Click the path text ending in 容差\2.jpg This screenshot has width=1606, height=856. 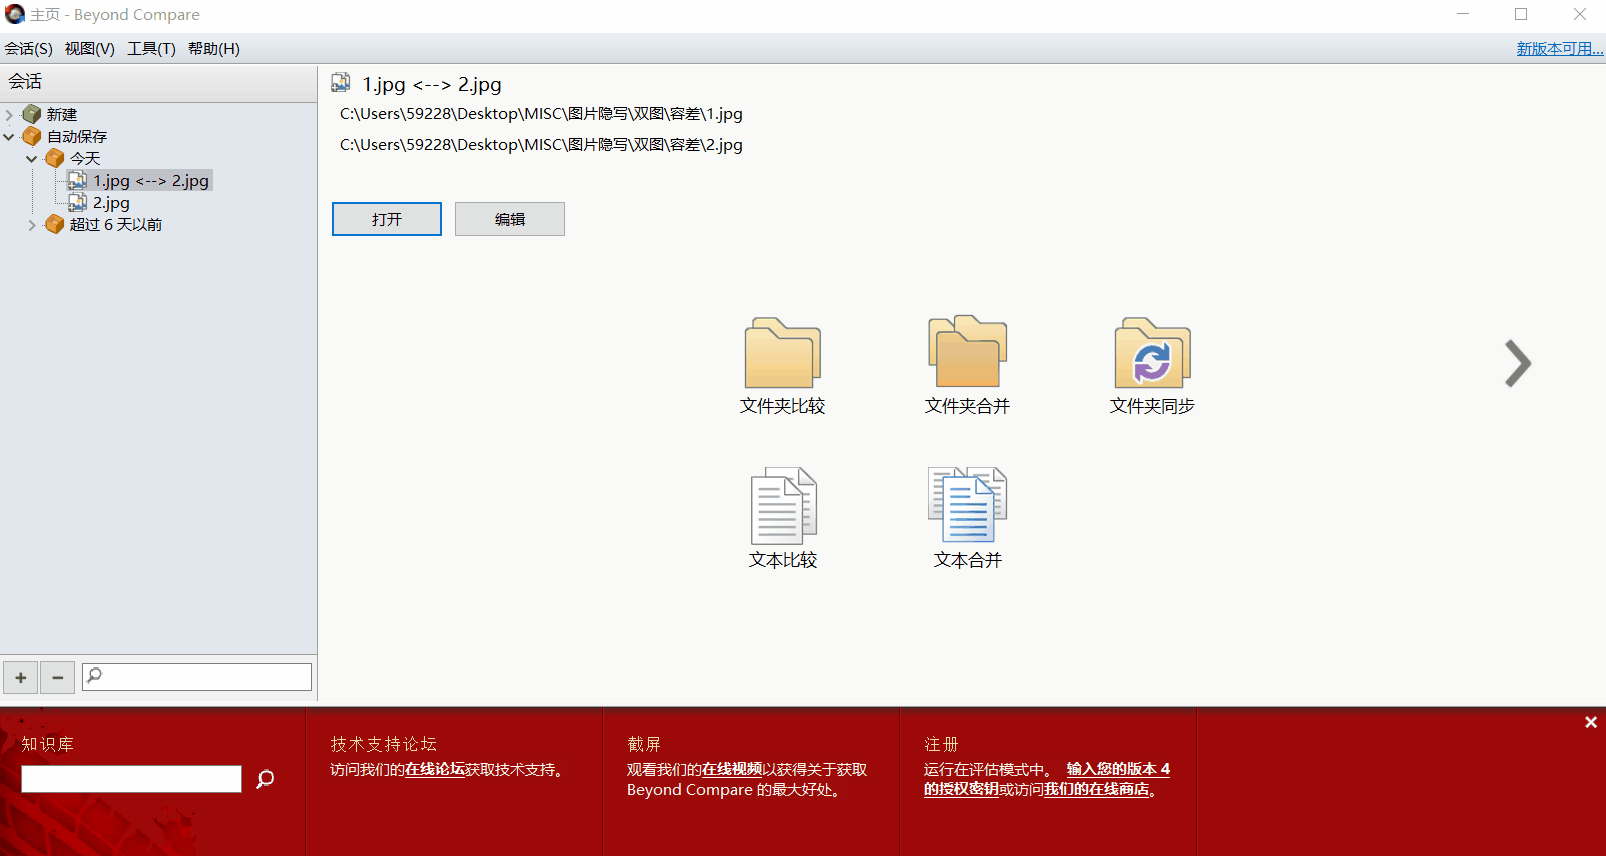541,145
